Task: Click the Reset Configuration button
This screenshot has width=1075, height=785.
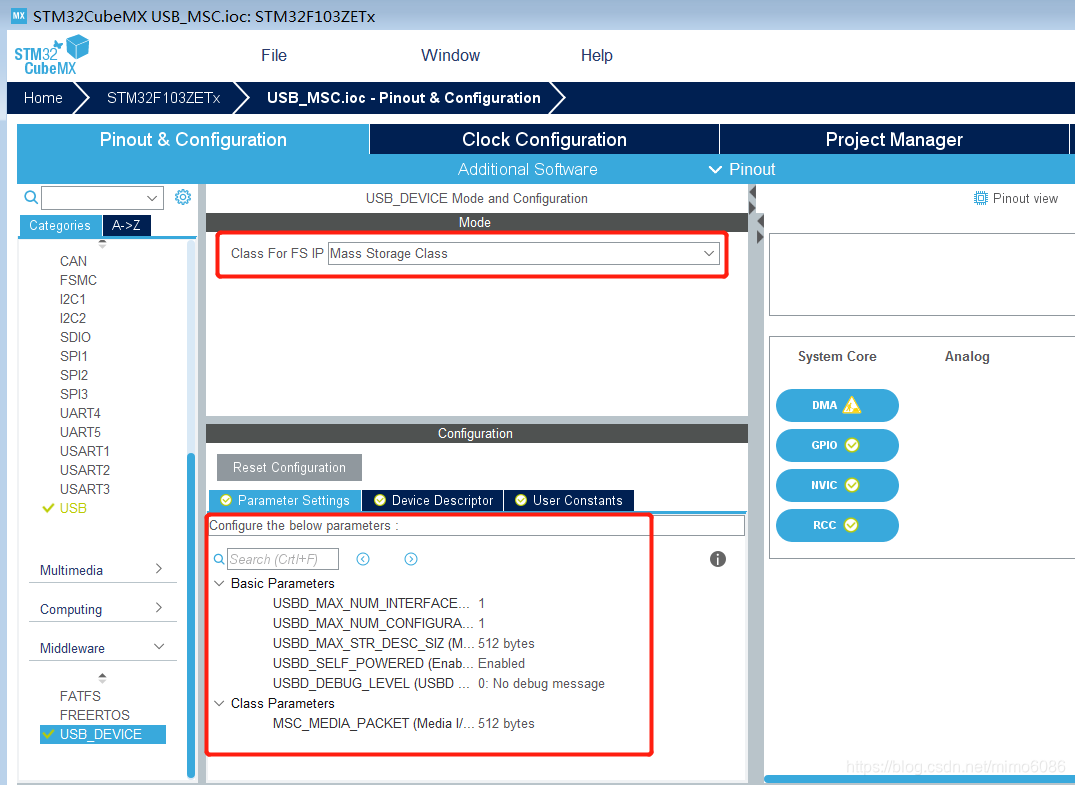Action: click(289, 468)
